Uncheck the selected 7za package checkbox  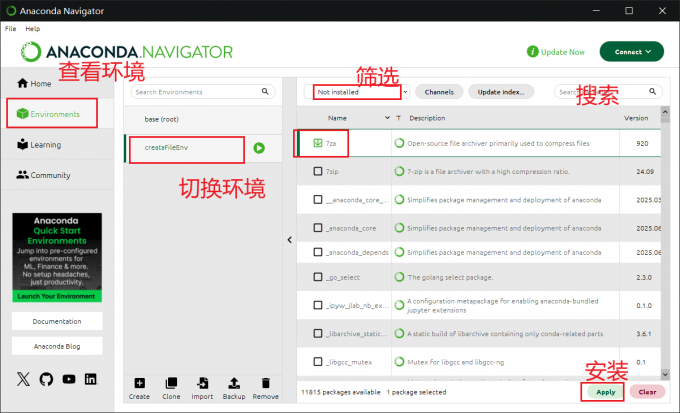click(318, 144)
